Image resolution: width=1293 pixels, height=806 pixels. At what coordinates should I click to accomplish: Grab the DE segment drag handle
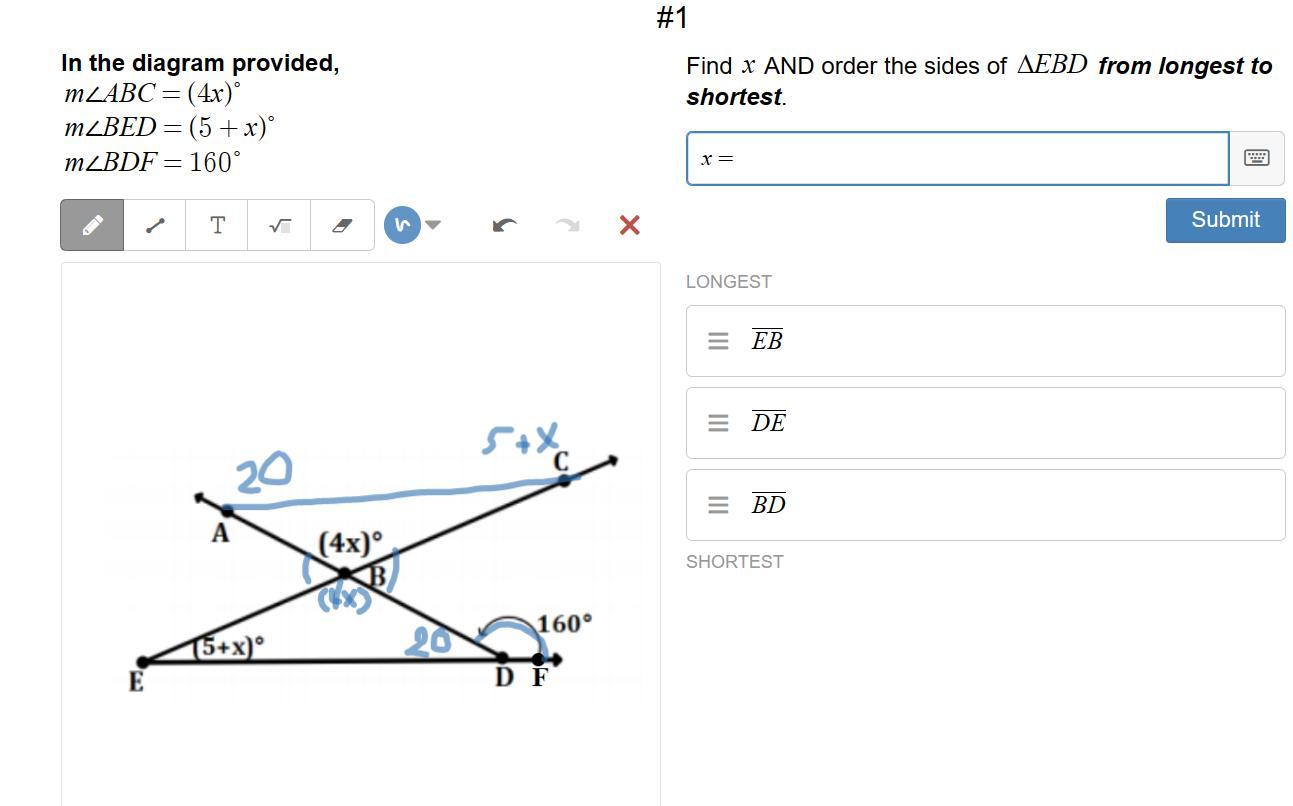(x=718, y=423)
